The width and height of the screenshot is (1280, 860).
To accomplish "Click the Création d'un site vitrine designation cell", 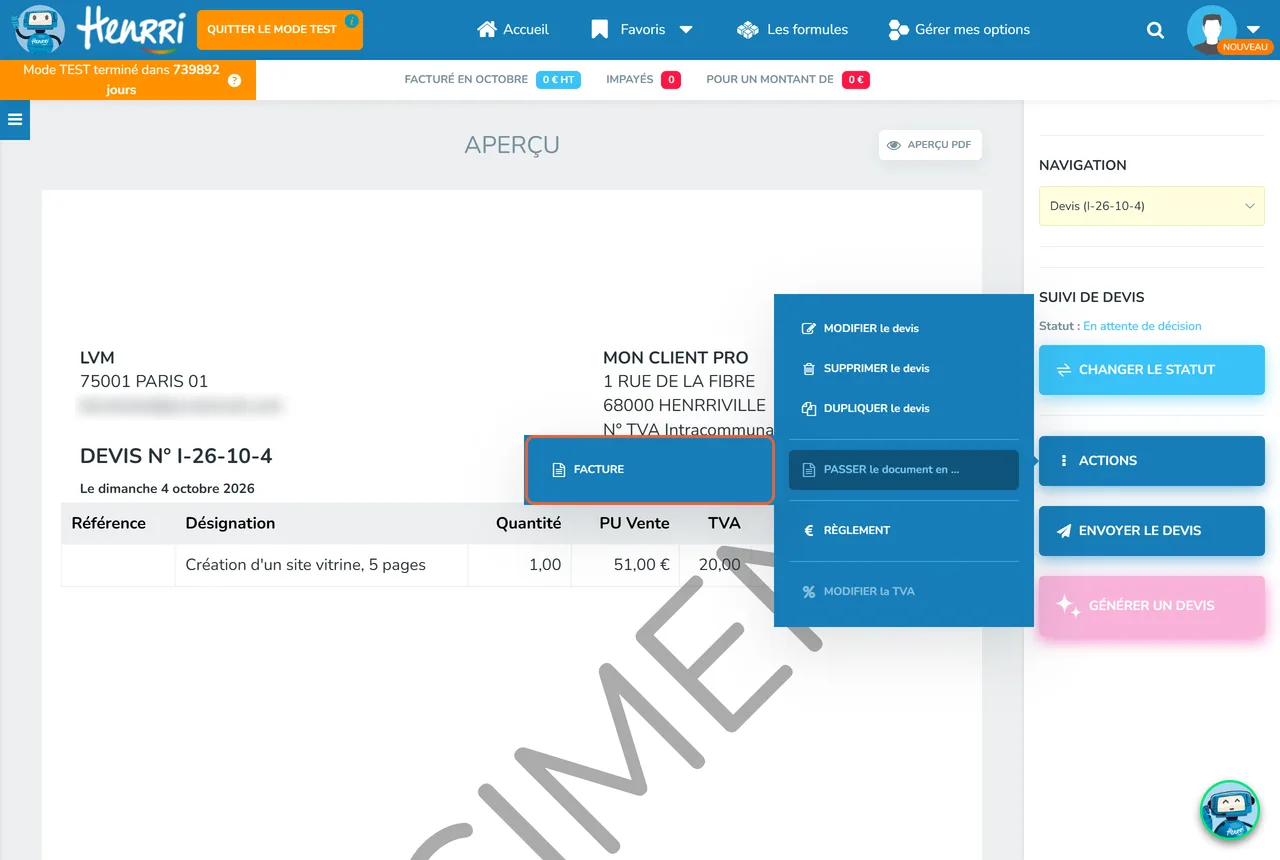I will click(x=321, y=565).
